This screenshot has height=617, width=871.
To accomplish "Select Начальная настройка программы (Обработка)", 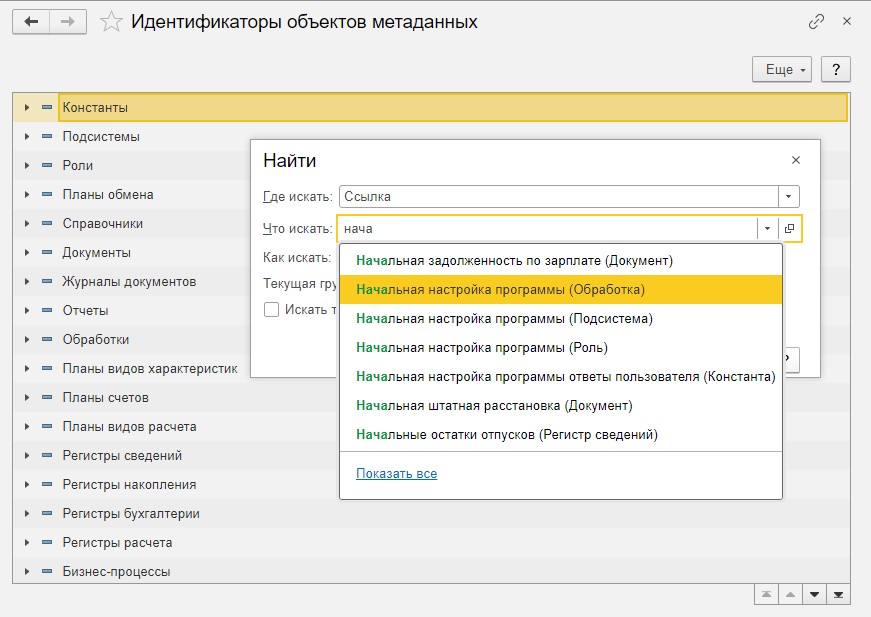I will pos(560,289).
